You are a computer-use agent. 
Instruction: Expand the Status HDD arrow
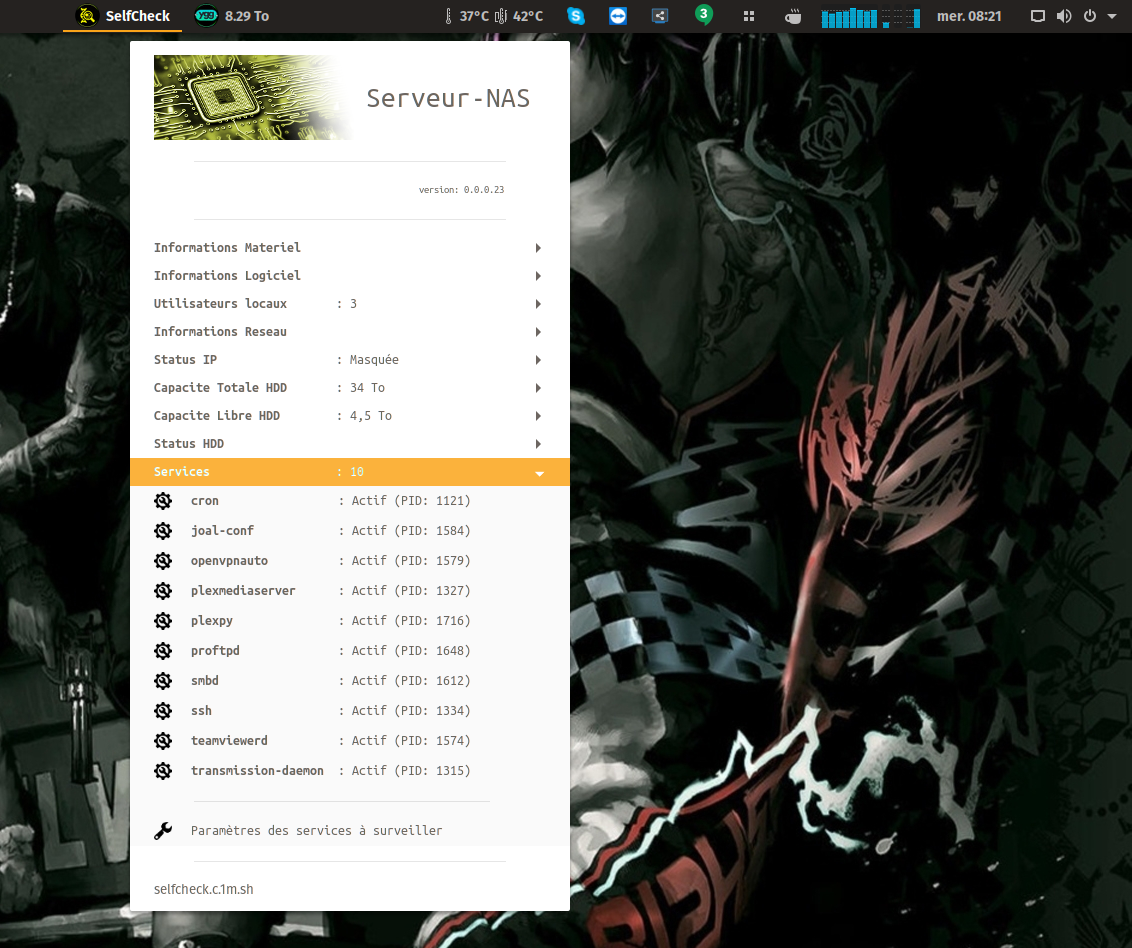coord(538,444)
